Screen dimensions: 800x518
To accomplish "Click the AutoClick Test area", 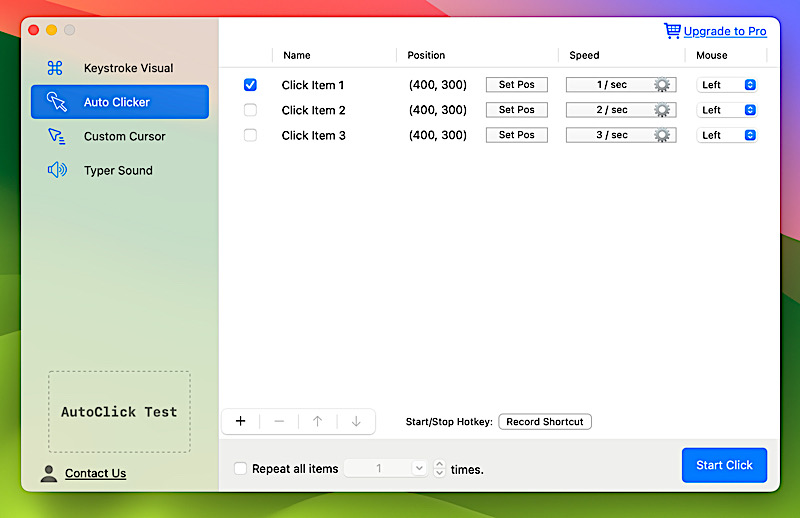I will point(119,412).
